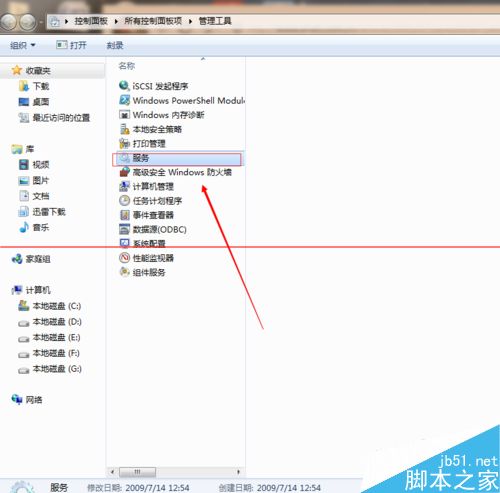Click the 文档 library icon
Viewport: 500px width, 493px height.
tap(24, 196)
